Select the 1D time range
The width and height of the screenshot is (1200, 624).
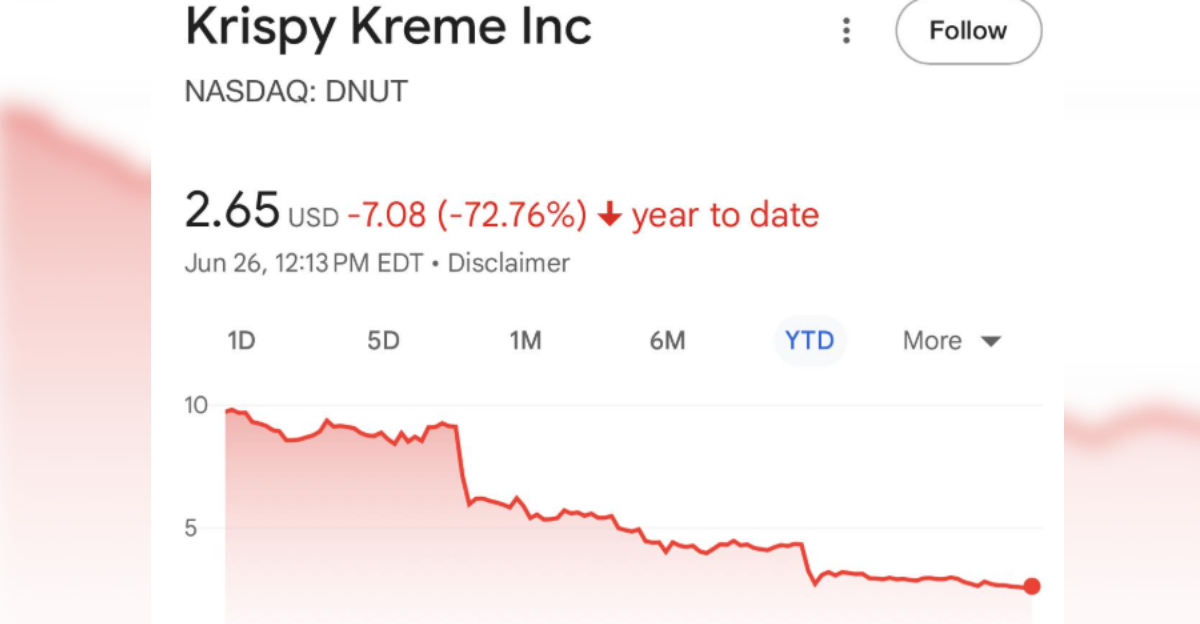241,341
